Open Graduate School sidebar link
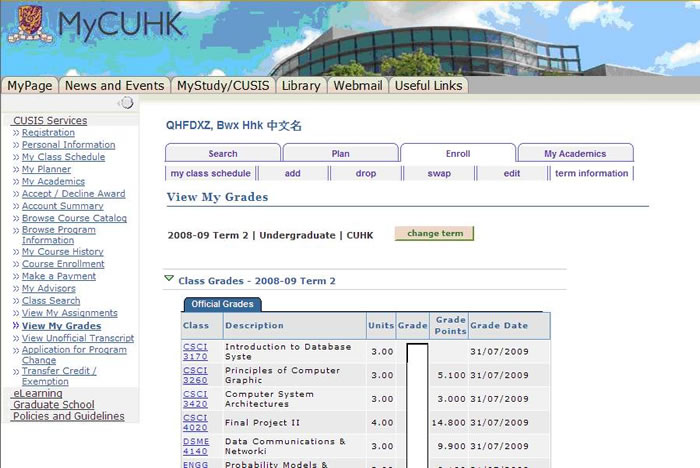The height and width of the screenshot is (468, 700). 54,405
